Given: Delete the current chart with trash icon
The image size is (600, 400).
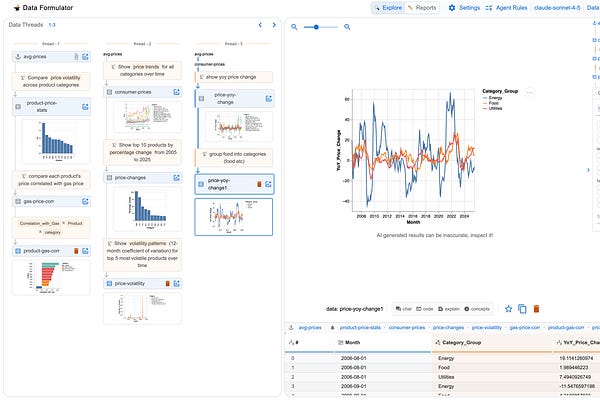Looking at the screenshot, I should point(536,309).
